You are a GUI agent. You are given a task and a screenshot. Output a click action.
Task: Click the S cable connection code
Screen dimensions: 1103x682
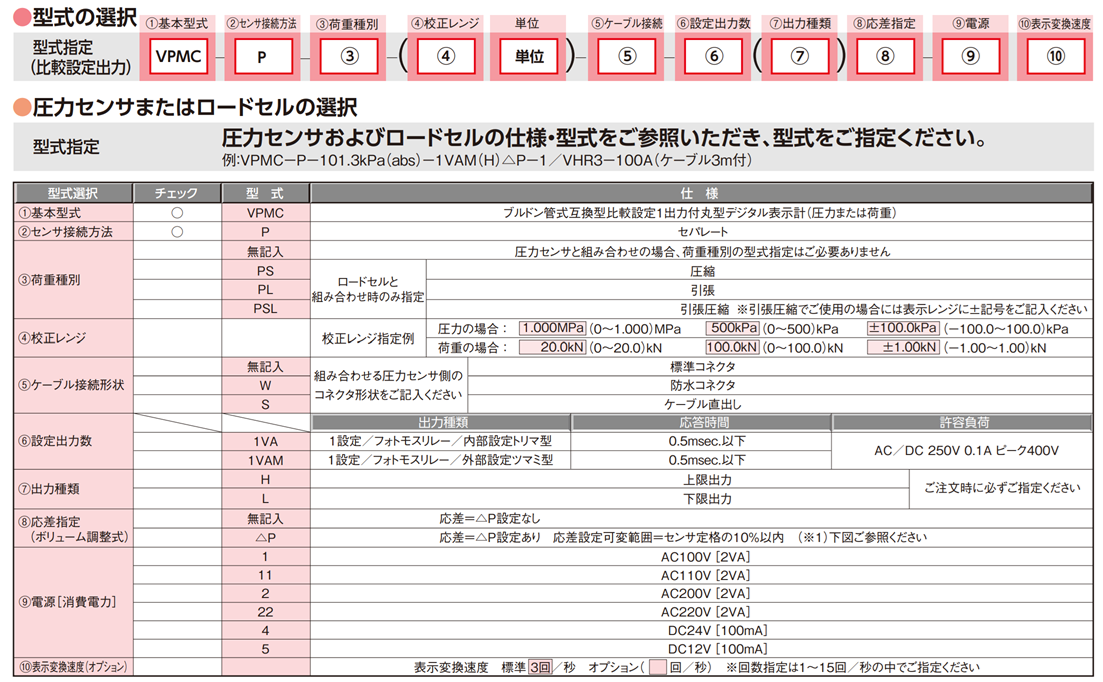(265, 404)
